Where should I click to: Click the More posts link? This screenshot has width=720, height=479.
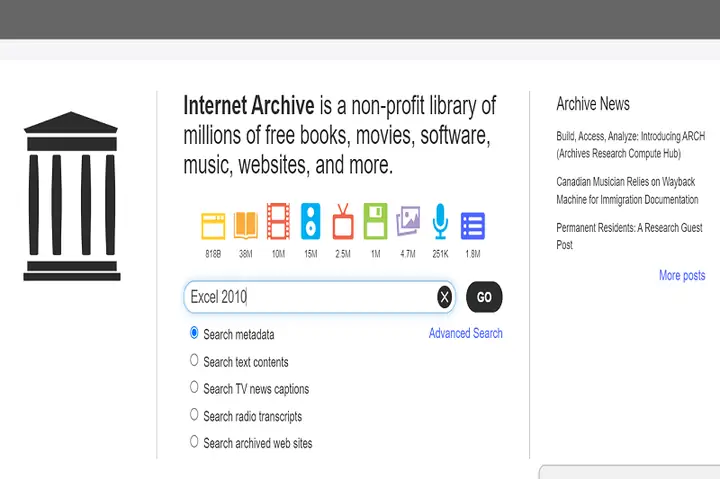click(x=682, y=276)
